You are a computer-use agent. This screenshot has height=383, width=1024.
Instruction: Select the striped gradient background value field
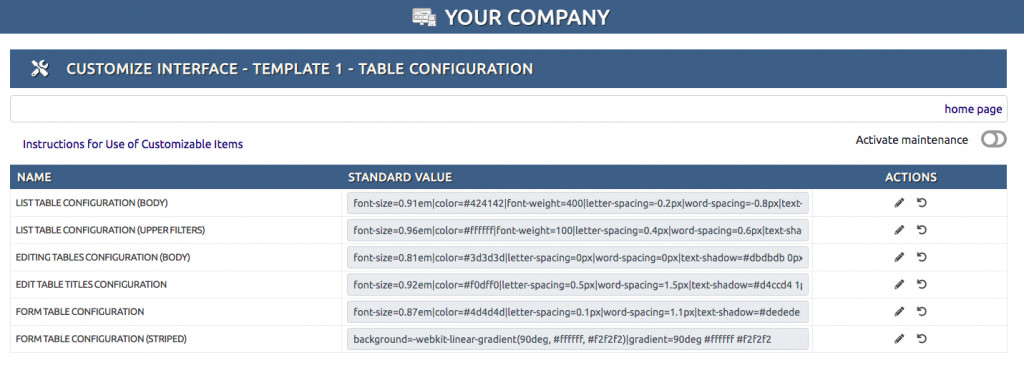pos(578,339)
